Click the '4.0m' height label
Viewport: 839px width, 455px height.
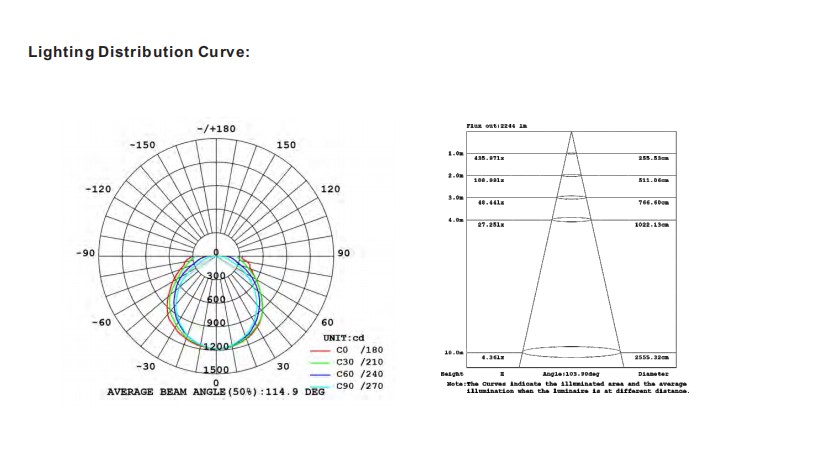coord(456,220)
